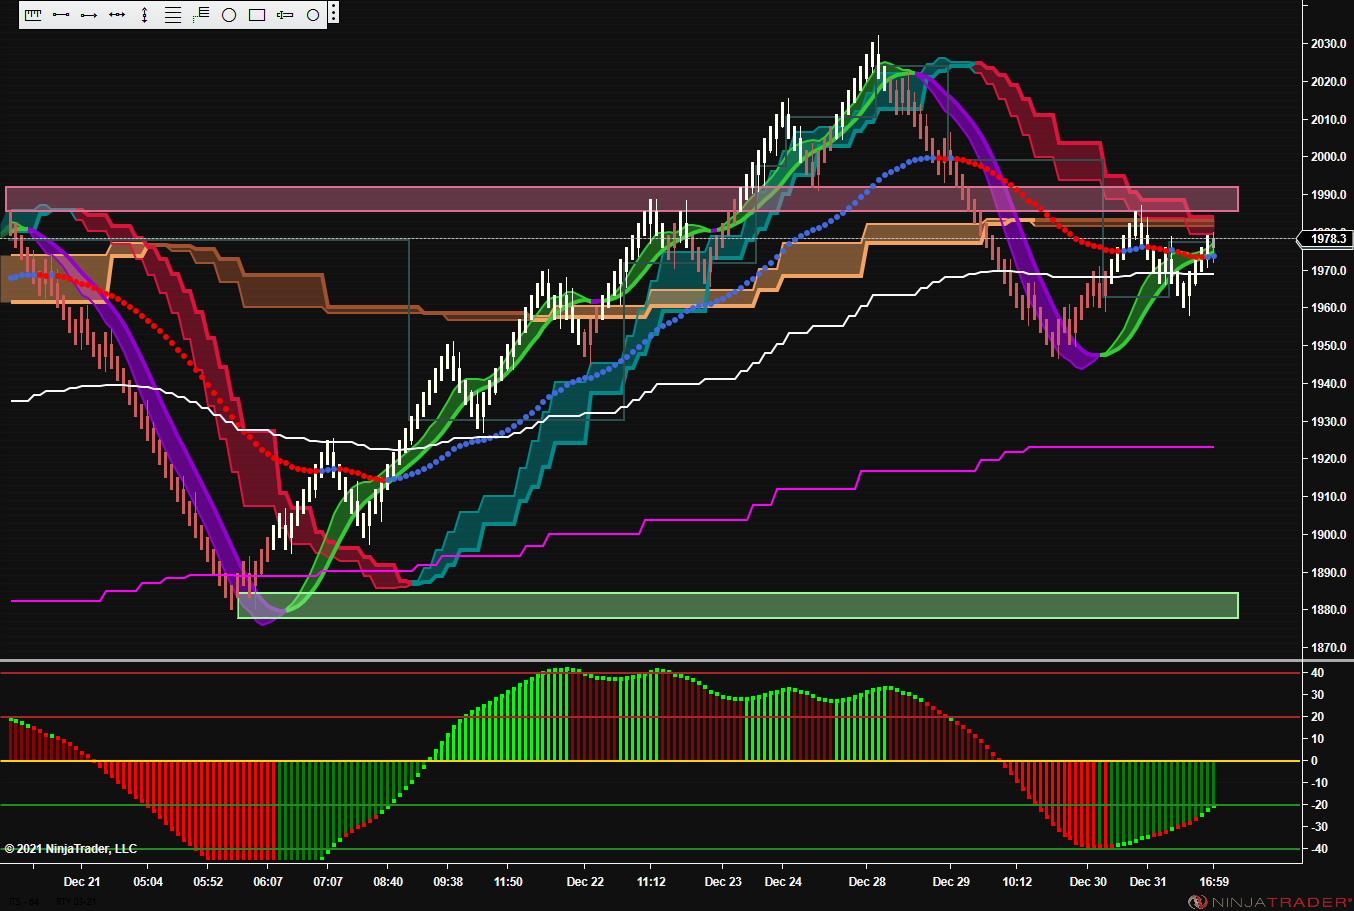1354x911 pixels.
Task: Select the ellipse drawing tool
Action: [229, 15]
